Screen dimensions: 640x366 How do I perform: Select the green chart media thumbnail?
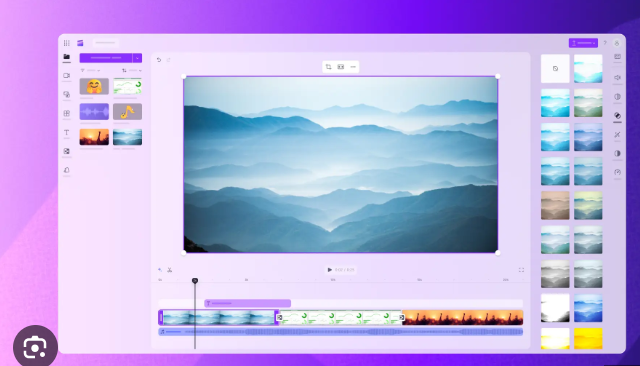tap(127, 87)
